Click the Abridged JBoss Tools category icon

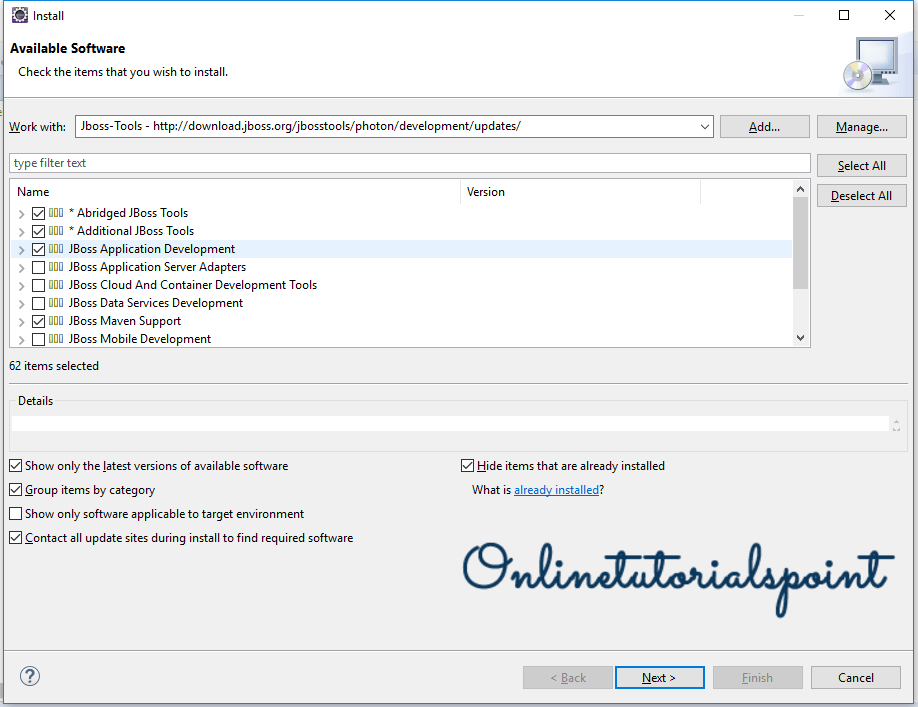57,212
